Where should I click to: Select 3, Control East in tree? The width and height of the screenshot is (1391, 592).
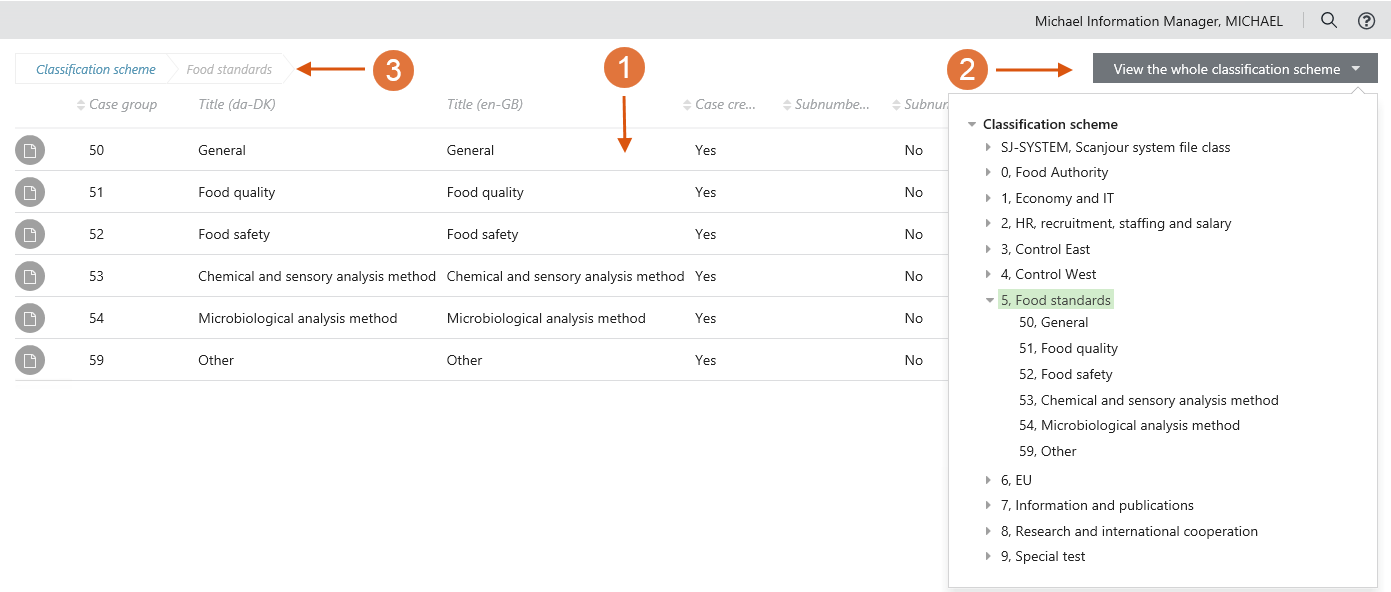(1045, 249)
